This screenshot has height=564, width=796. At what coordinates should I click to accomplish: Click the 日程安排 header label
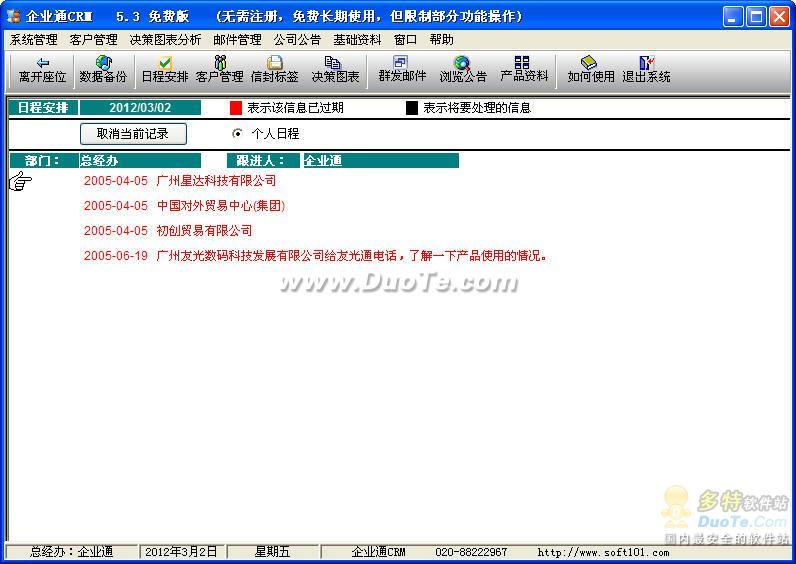coord(44,108)
